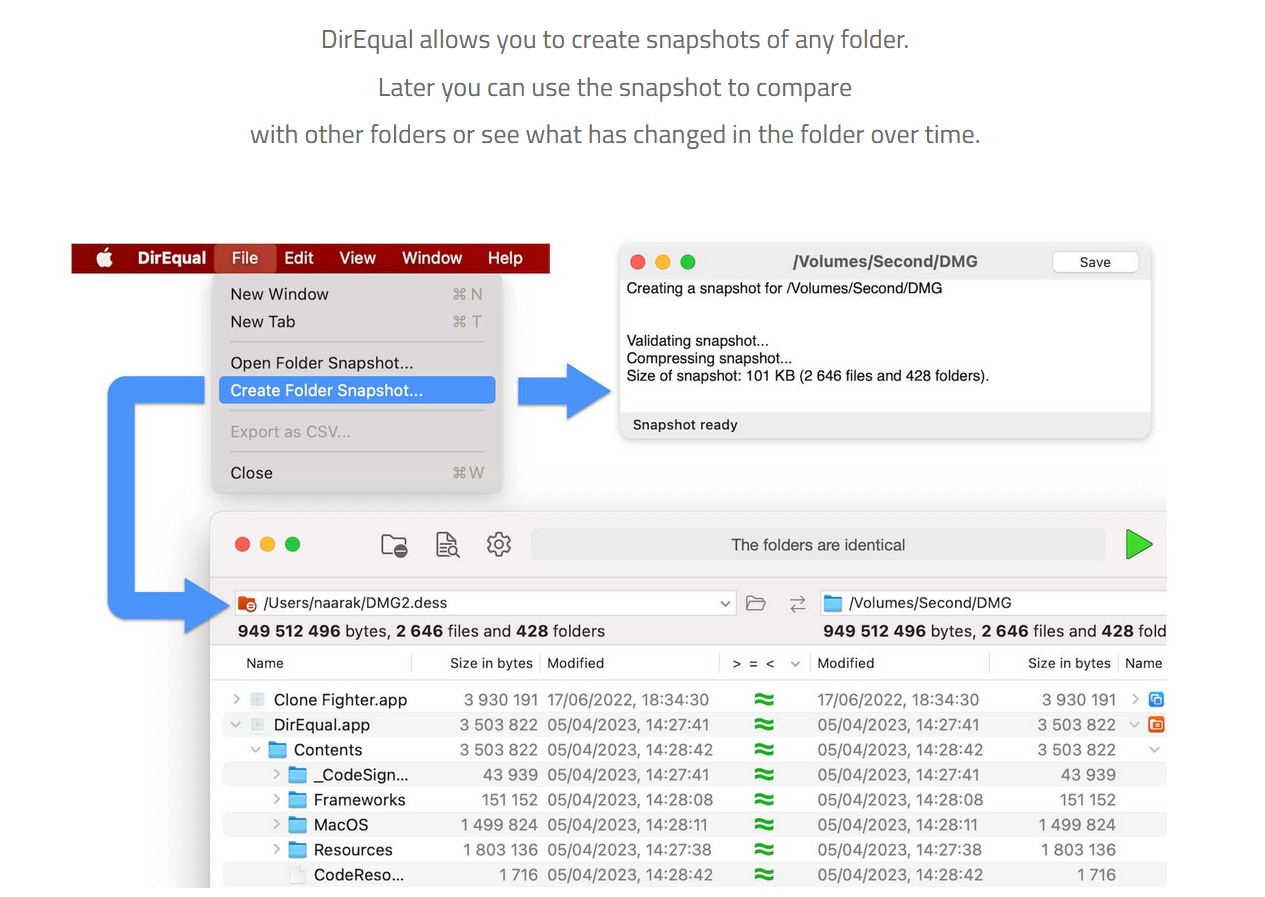Screen dimensions: 1265x897
Task: Click the CodeReso... file icon
Action: click(298, 875)
